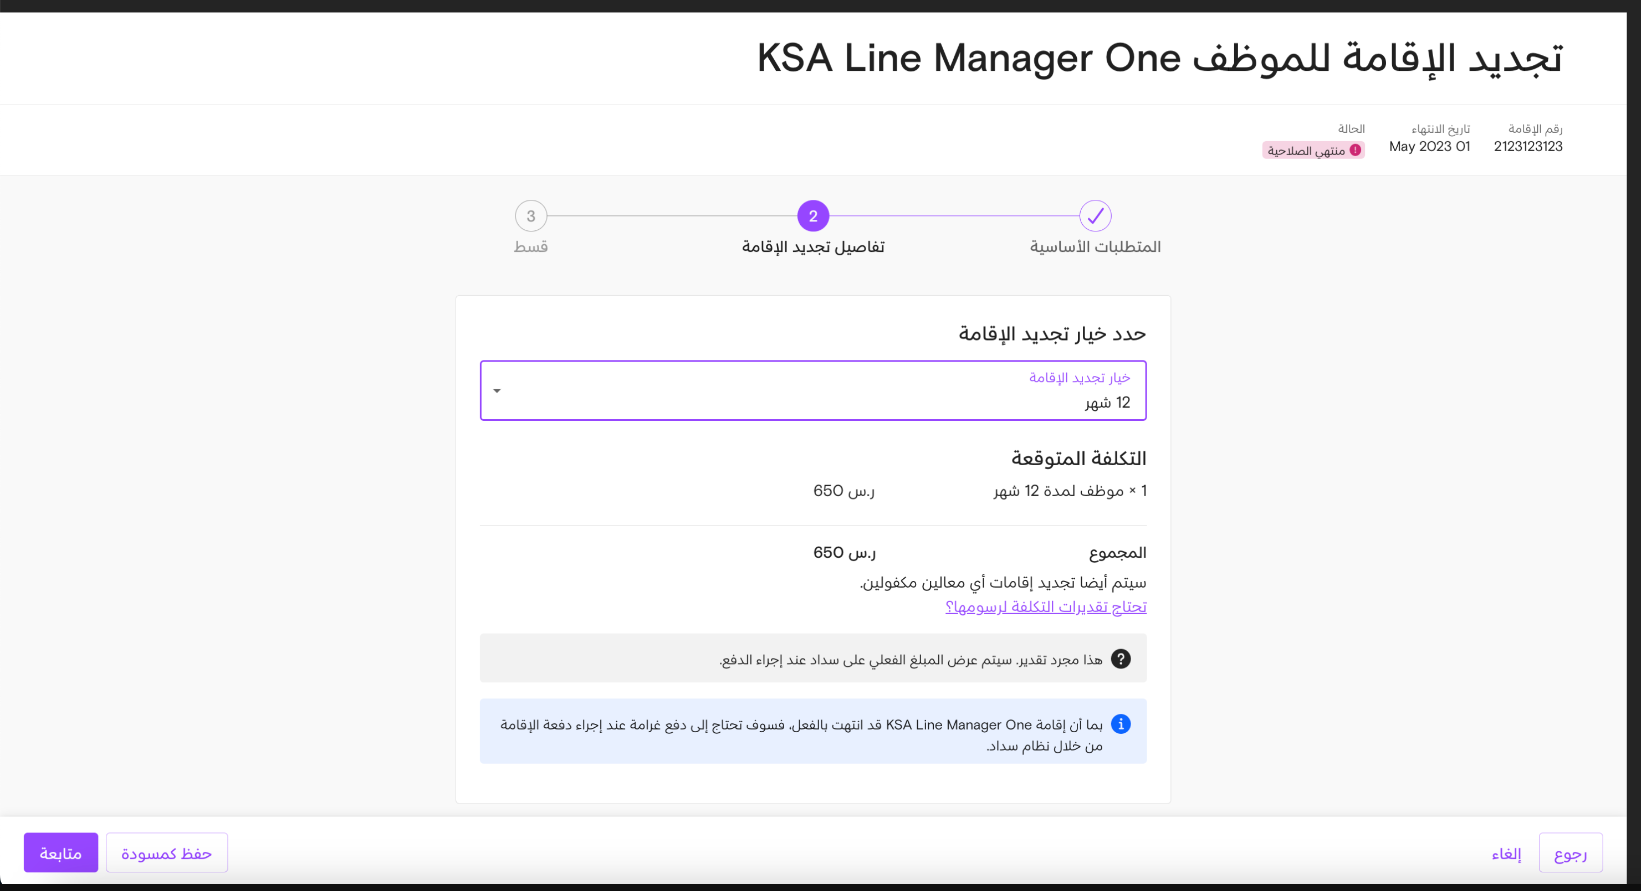Go to the المتطلبات الأساسية step label

pos(1095,247)
